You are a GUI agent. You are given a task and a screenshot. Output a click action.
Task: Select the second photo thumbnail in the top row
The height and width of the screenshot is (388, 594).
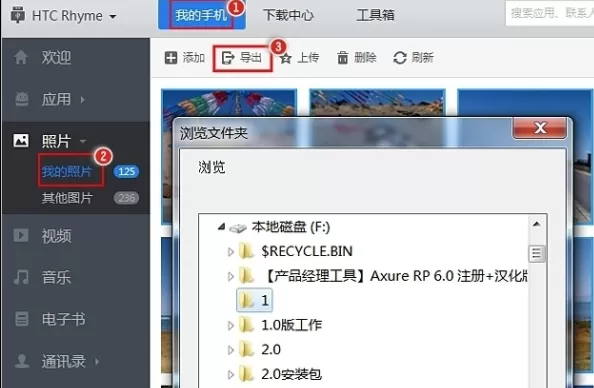377,103
